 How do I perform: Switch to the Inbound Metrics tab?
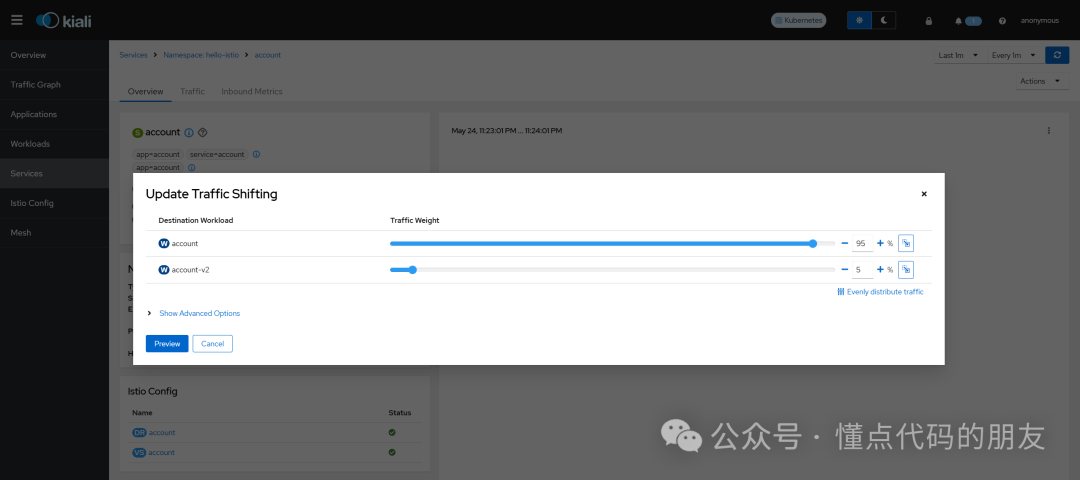tap(251, 92)
